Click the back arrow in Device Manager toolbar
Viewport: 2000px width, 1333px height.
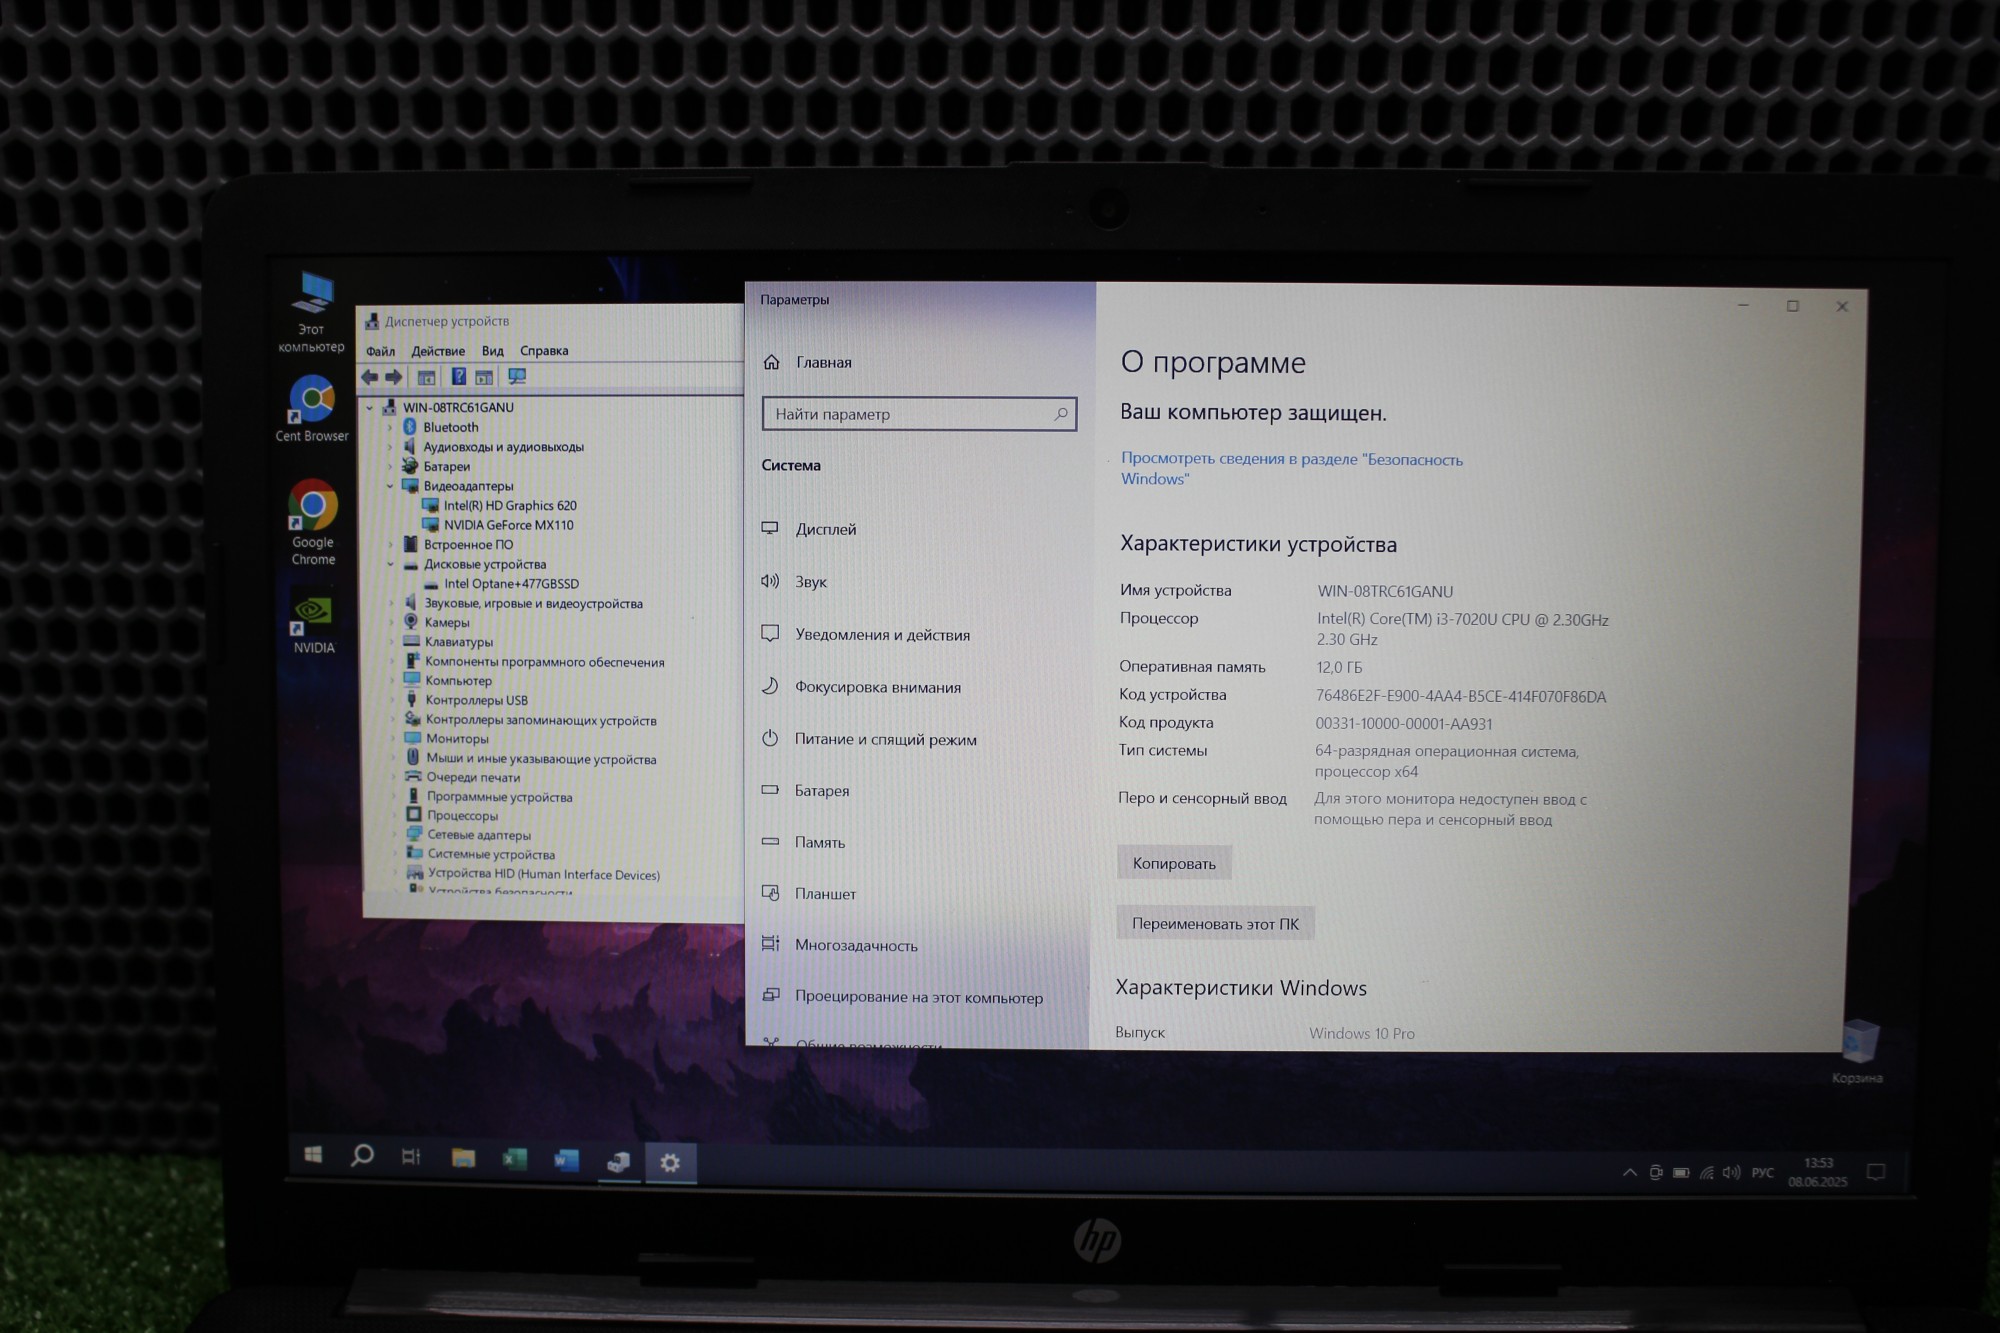click(x=369, y=377)
